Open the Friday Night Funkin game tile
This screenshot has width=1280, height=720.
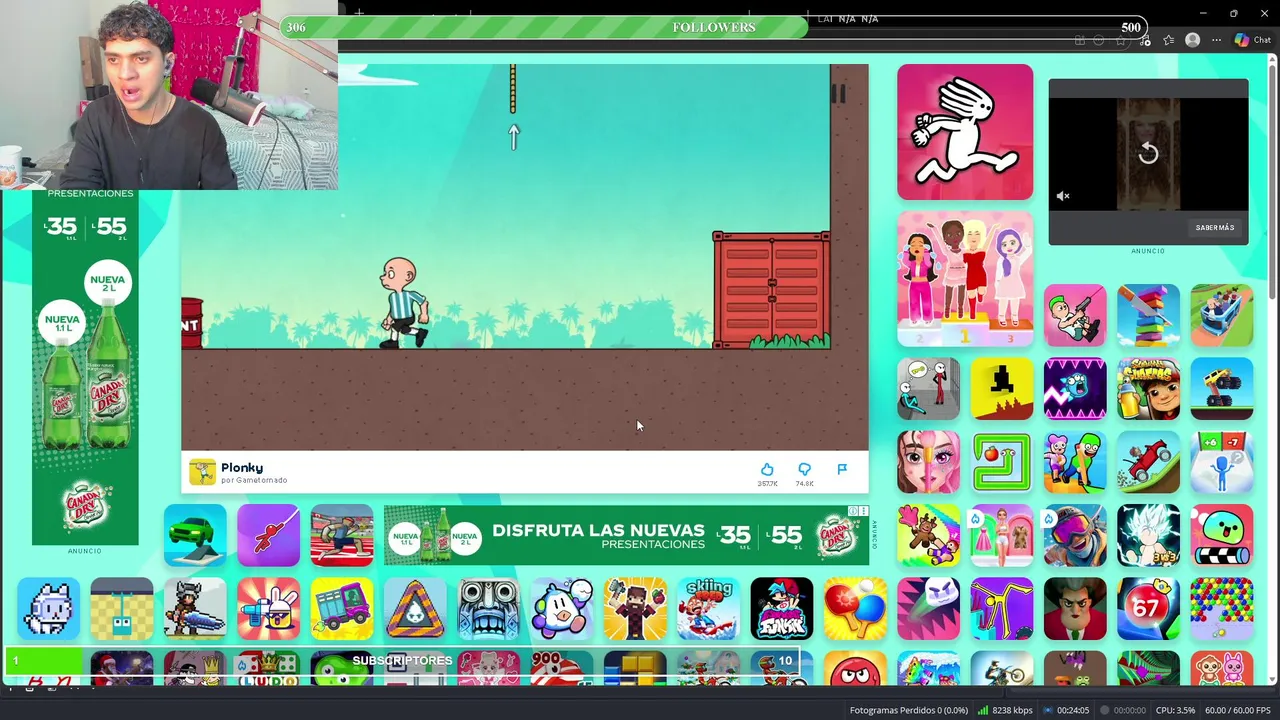pyautogui.click(x=782, y=609)
